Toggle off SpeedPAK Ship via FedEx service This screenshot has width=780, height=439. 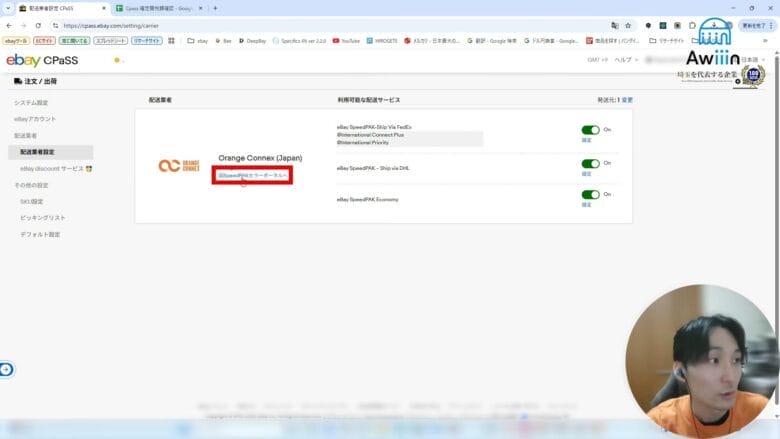590,130
